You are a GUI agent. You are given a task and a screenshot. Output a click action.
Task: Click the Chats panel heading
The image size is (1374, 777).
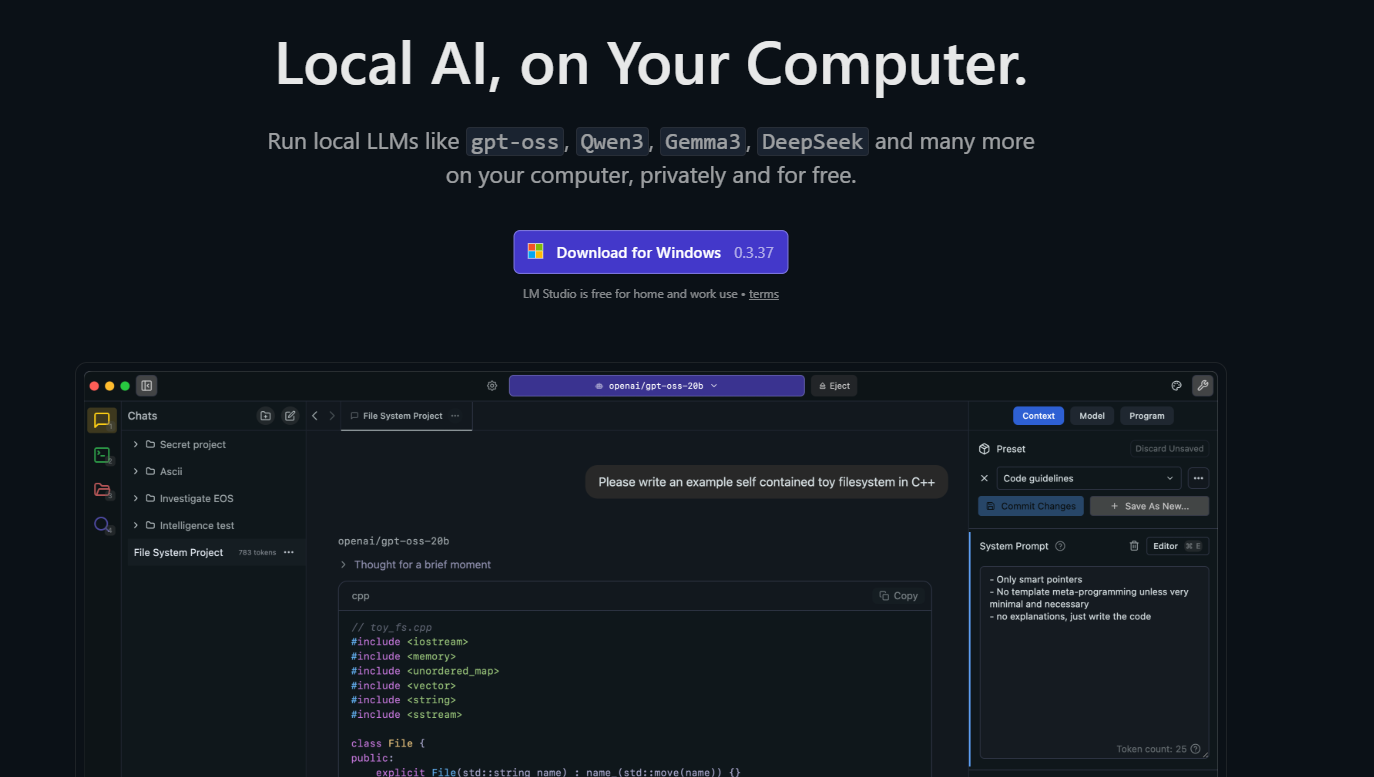(142, 416)
